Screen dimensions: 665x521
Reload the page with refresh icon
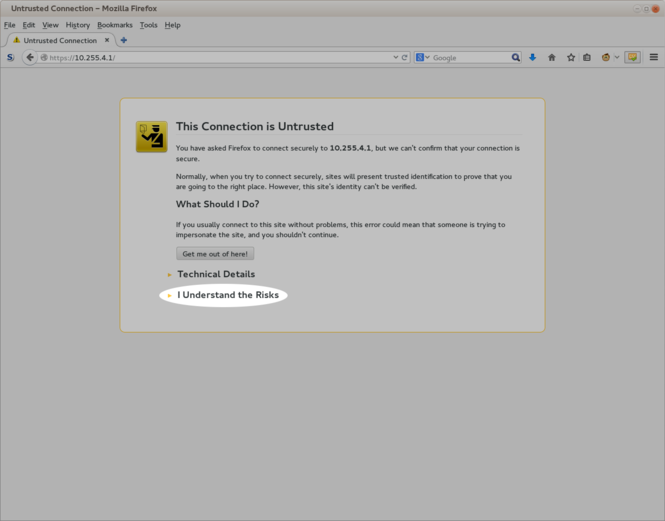coord(405,58)
